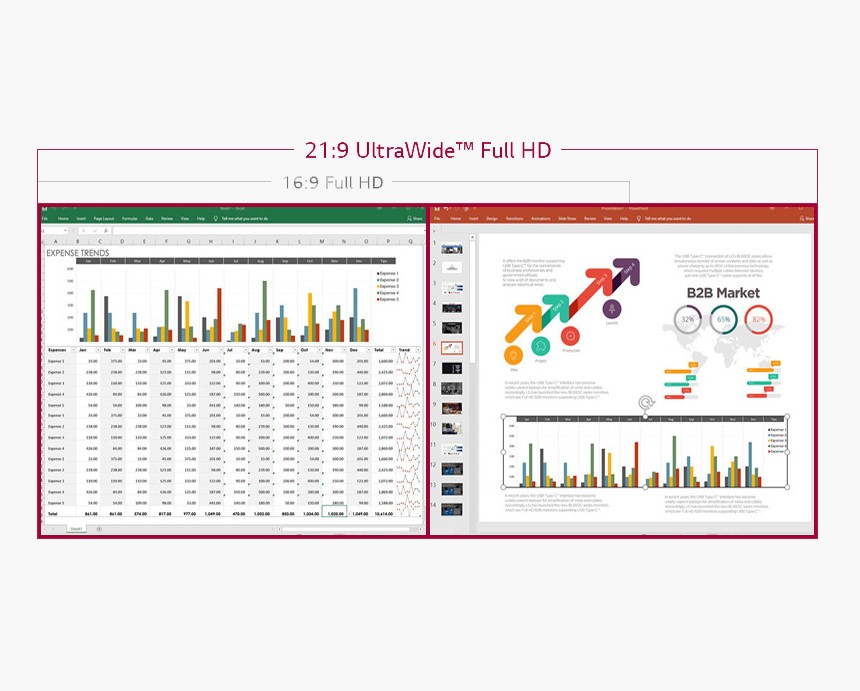Viewport: 860px width, 691px height.
Task: Expand the Total column chevron in the expense table
Action: tap(392, 350)
